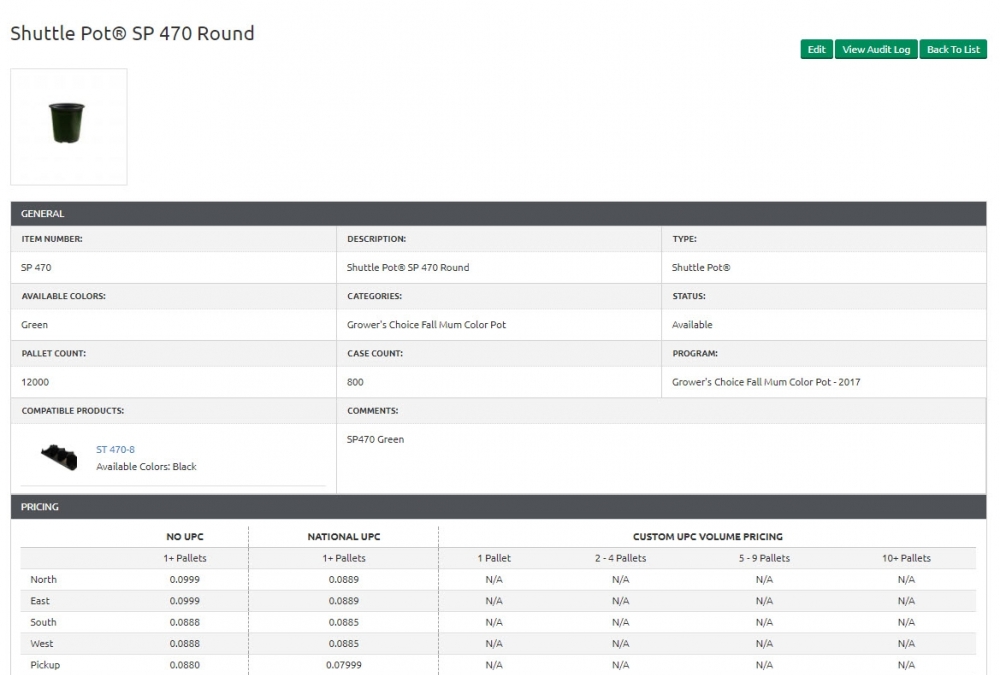Click the black ST 470-8 tray thumbnail

(59, 457)
